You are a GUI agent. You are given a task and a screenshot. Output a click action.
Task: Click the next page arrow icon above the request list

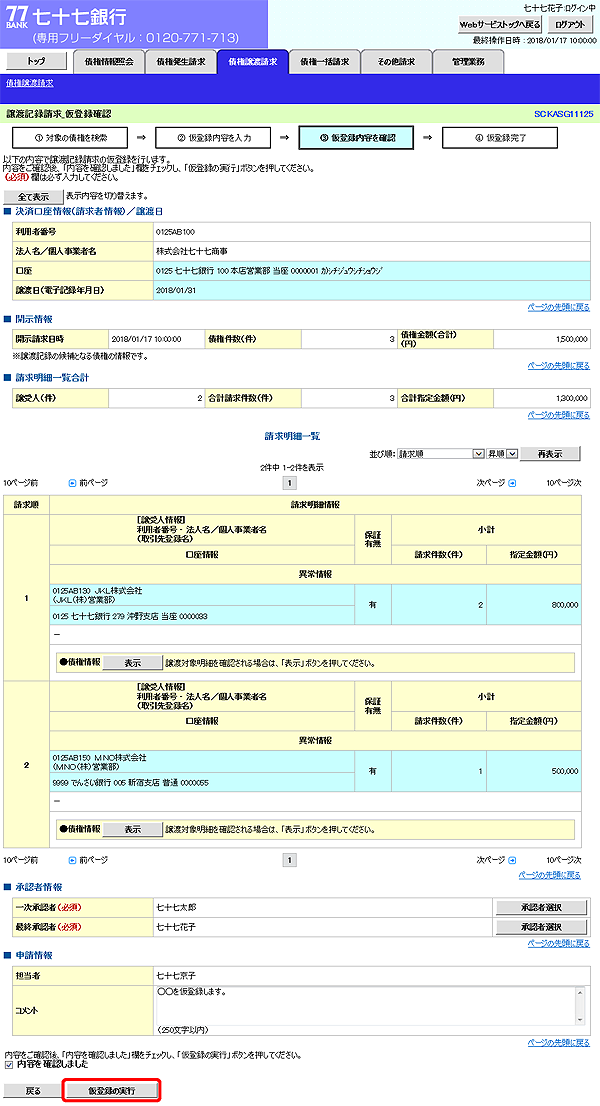(x=513, y=483)
